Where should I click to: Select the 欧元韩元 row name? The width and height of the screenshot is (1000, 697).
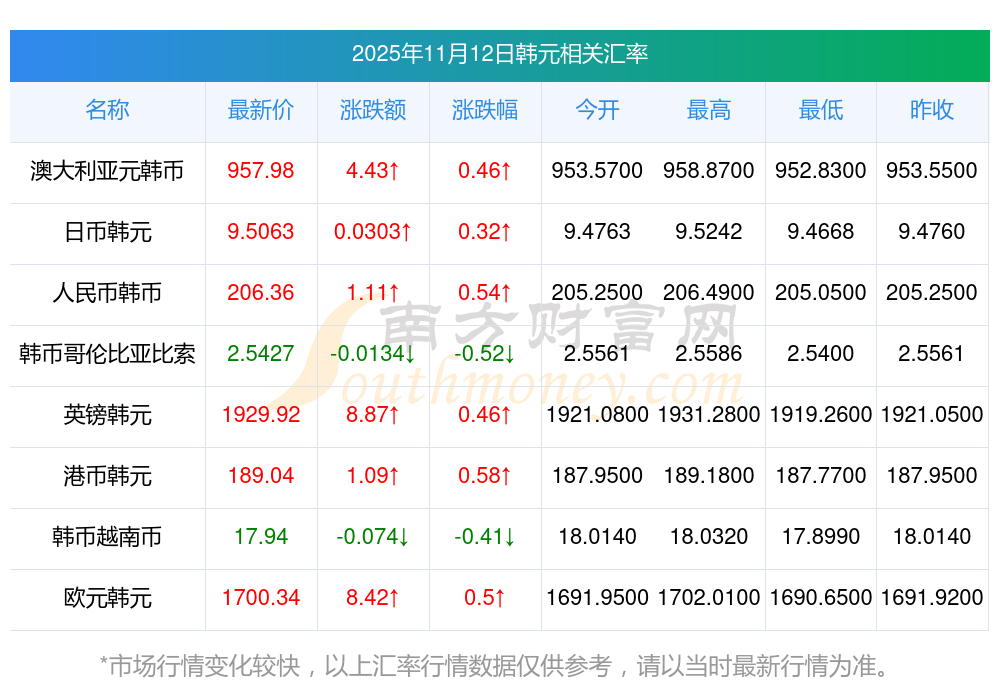[x=107, y=598]
